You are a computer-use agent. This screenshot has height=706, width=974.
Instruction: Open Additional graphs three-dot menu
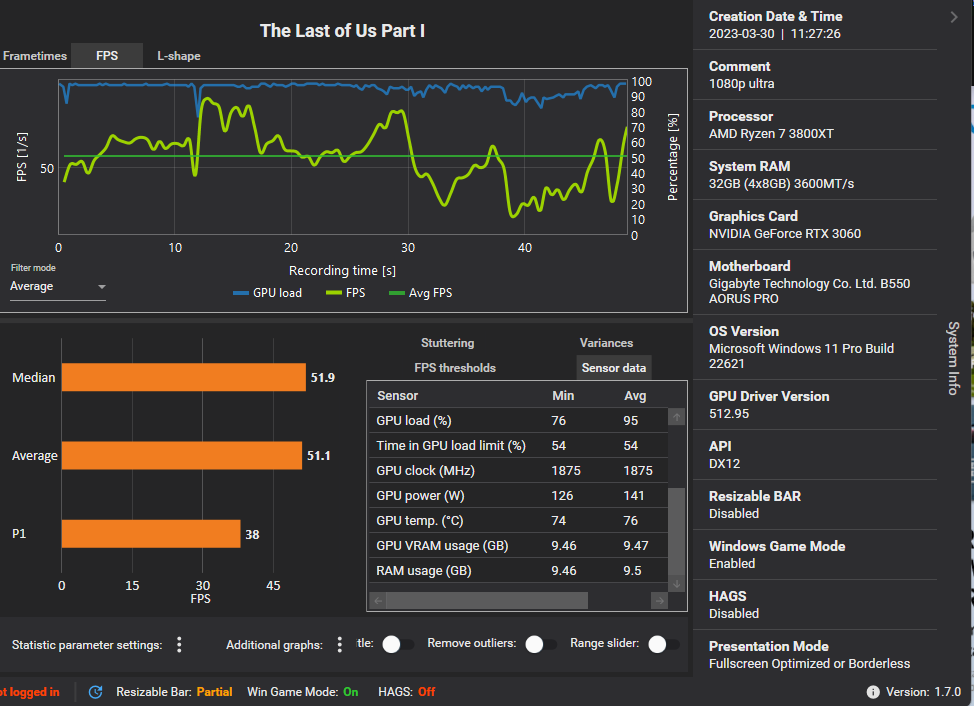(x=339, y=645)
